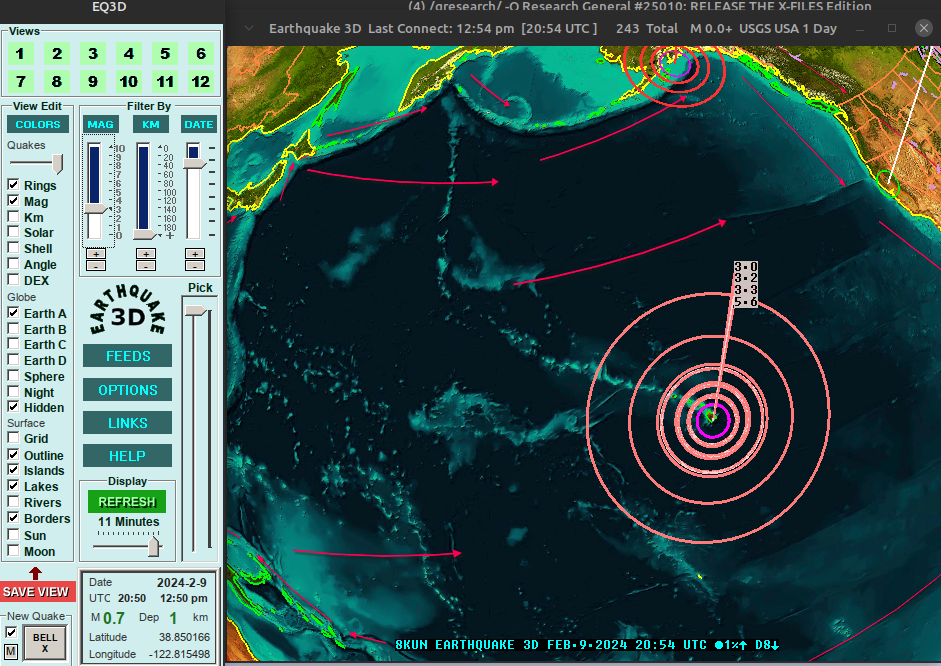
Task: Click the MAG filter slider handle
Action: (x=96, y=208)
